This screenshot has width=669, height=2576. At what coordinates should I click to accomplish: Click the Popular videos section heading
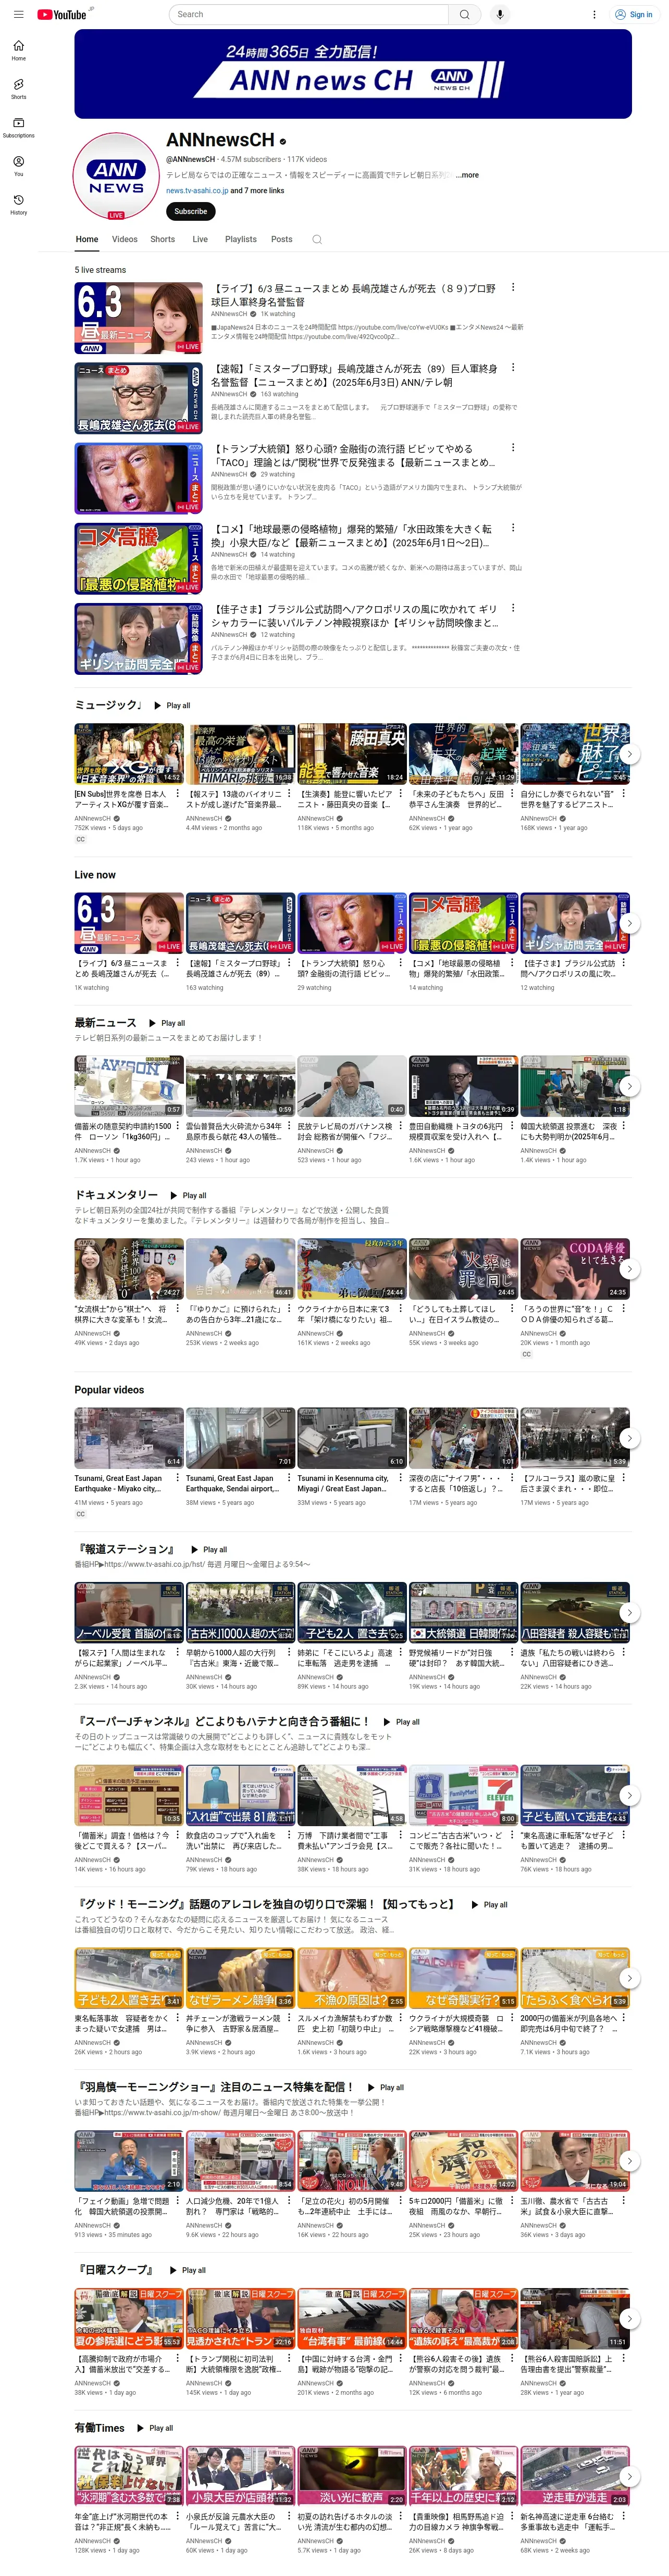click(109, 1390)
